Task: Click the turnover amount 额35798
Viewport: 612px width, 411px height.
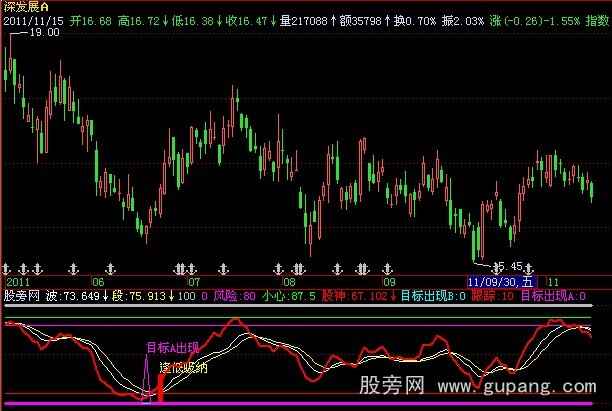Action: click(x=360, y=21)
